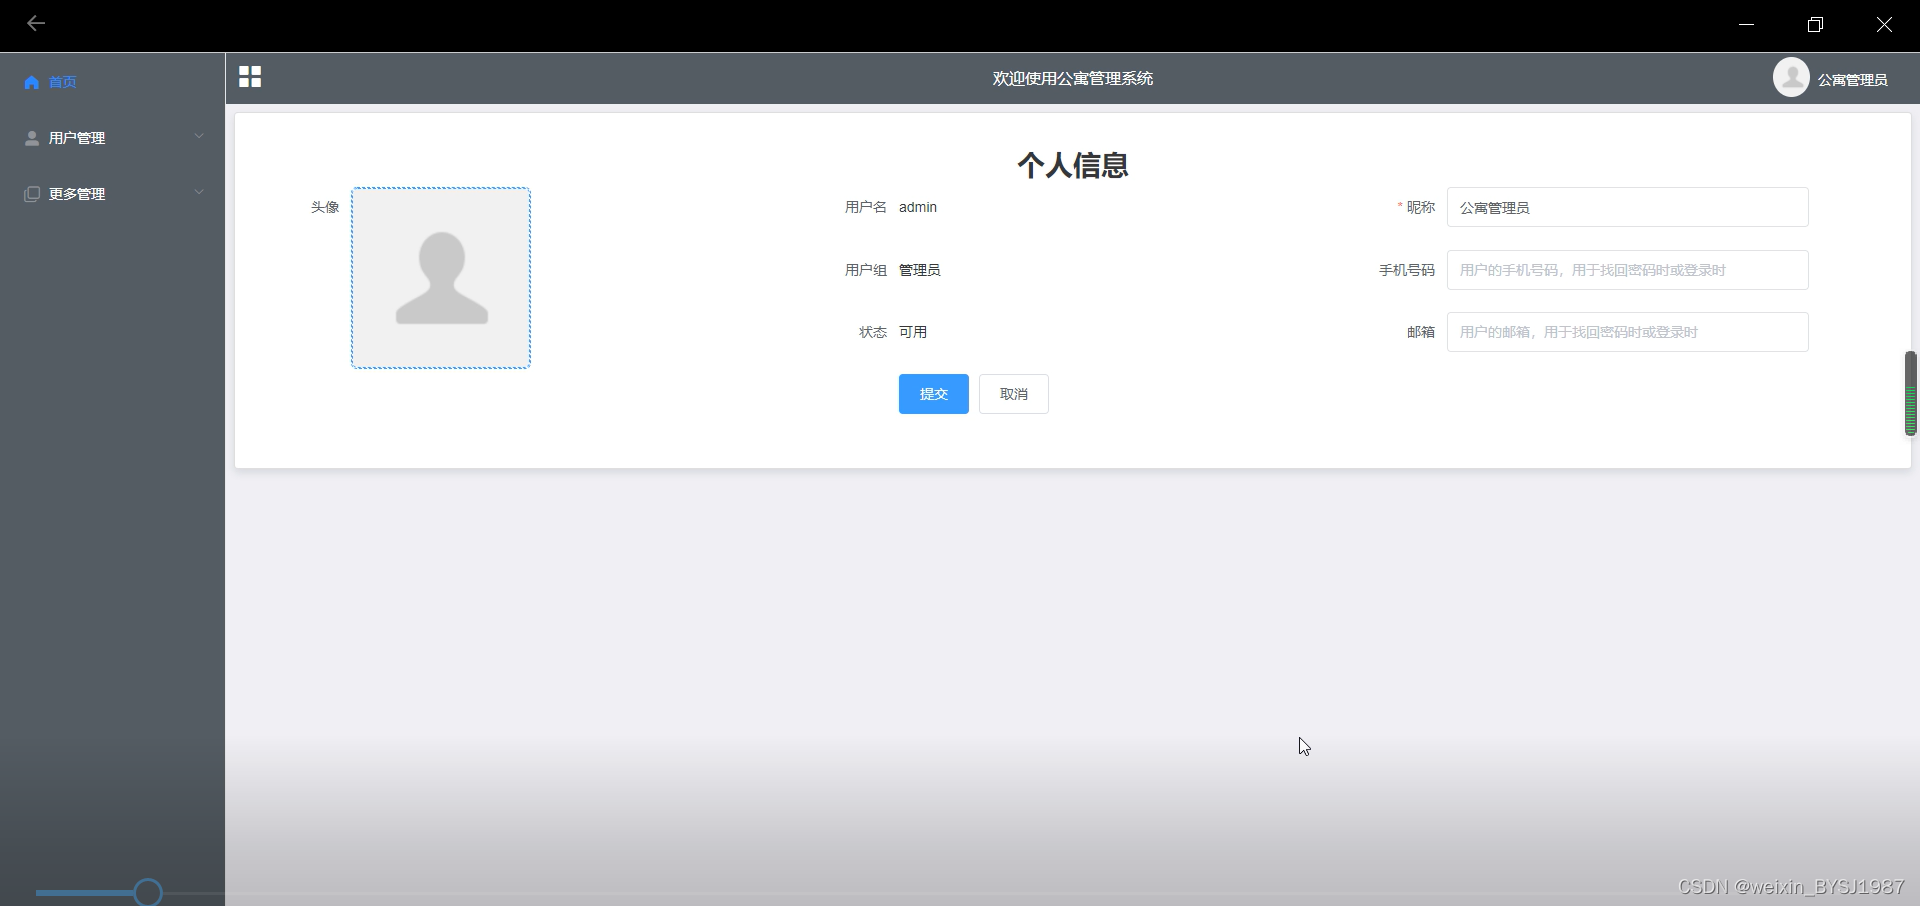Click the vertical scrollbar thumb on the right
1920x906 pixels.
point(1910,393)
